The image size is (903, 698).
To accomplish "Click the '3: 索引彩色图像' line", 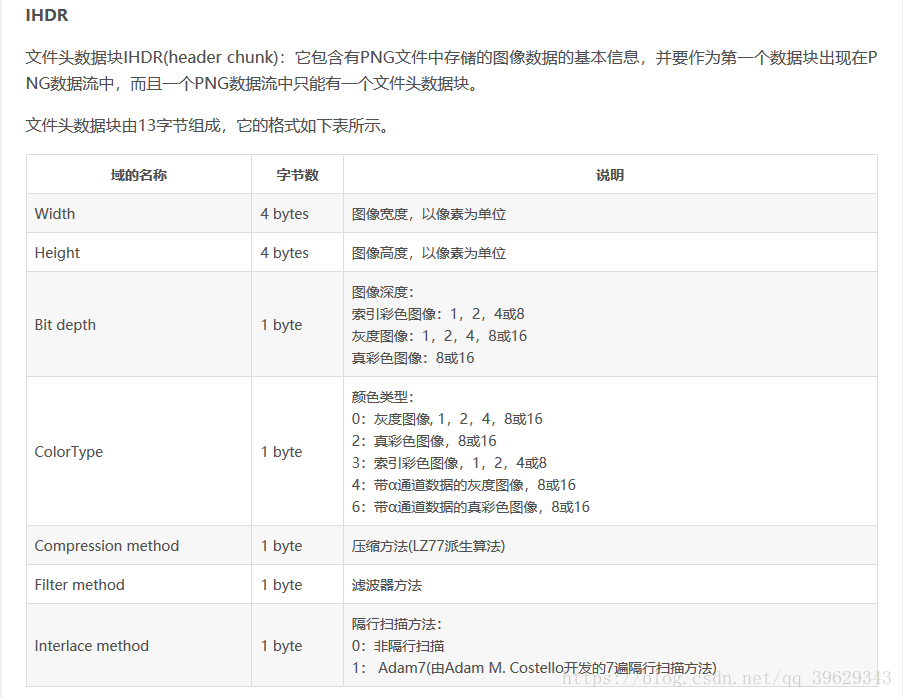I will click(450, 462).
